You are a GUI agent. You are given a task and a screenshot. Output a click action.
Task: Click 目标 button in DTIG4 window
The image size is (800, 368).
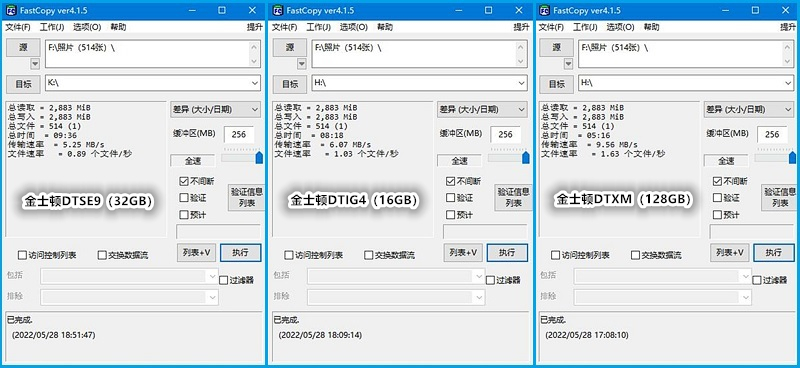[x=290, y=84]
